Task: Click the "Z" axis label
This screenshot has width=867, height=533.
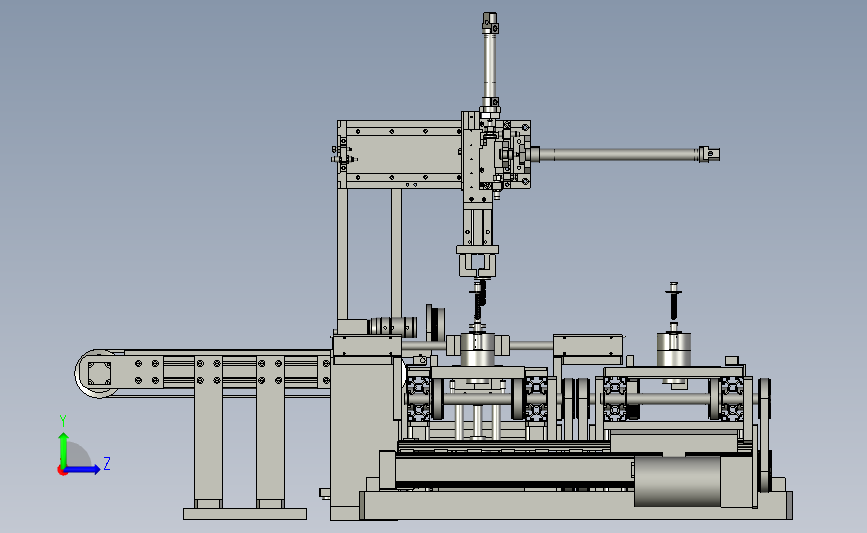Action: point(107,463)
